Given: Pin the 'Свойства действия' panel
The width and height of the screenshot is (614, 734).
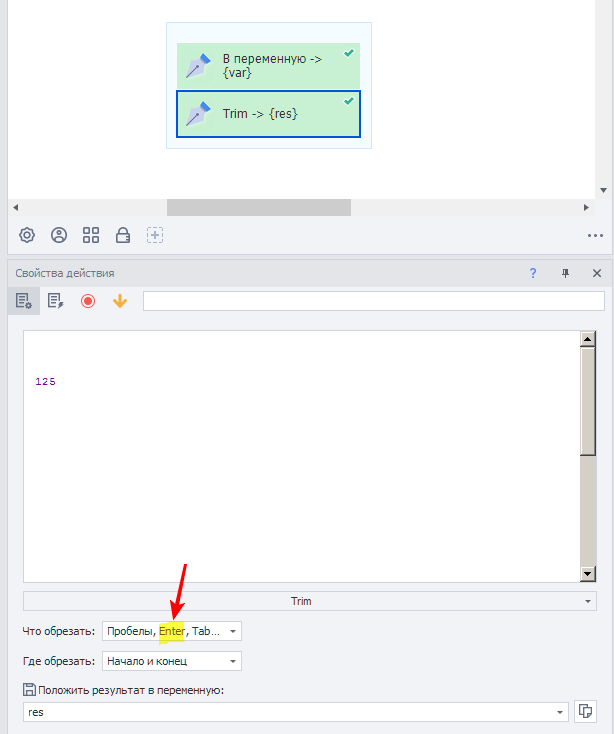Looking at the screenshot, I should coord(565,273).
